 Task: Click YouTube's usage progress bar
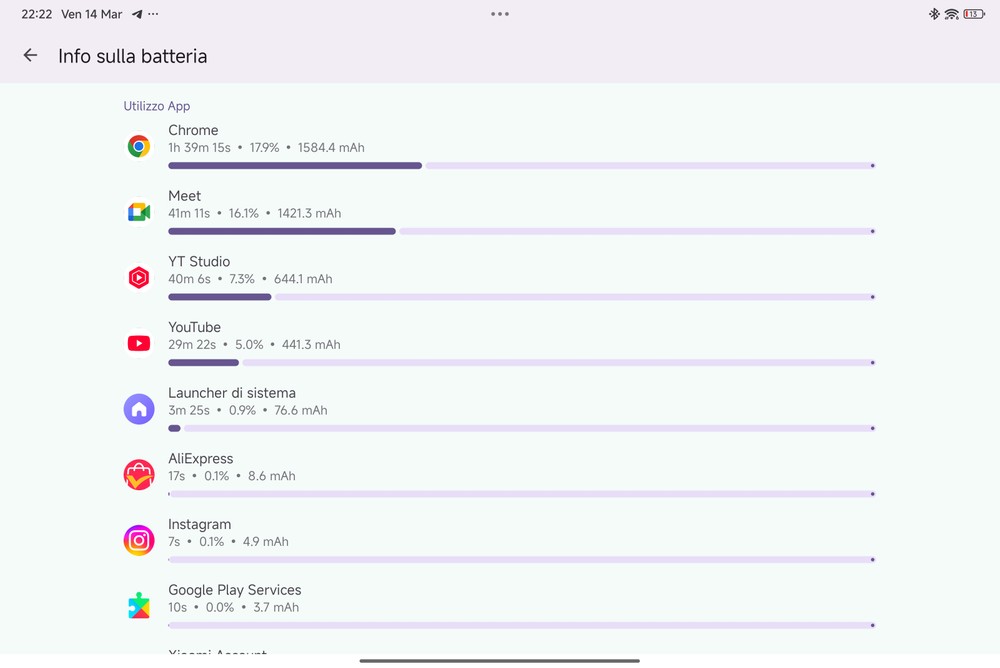pyautogui.click(x=520, y=362)
